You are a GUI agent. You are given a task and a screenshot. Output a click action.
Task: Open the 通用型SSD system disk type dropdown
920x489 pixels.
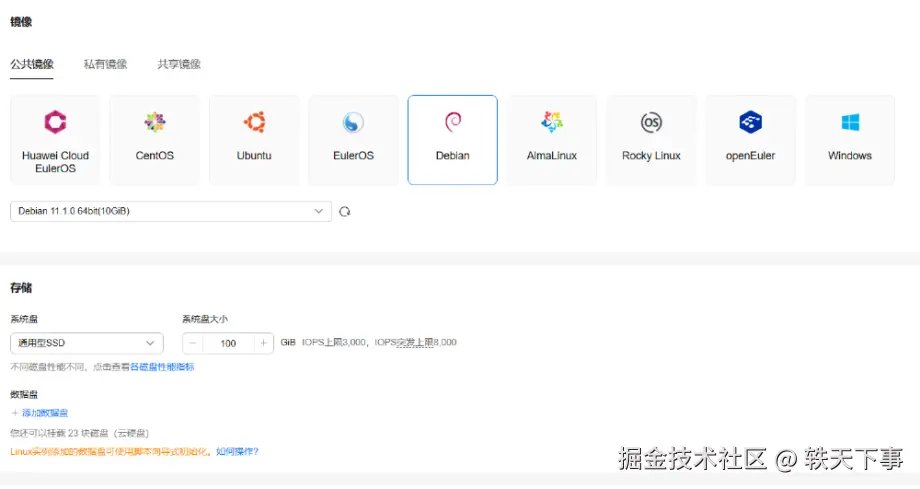tap(87, 343)
